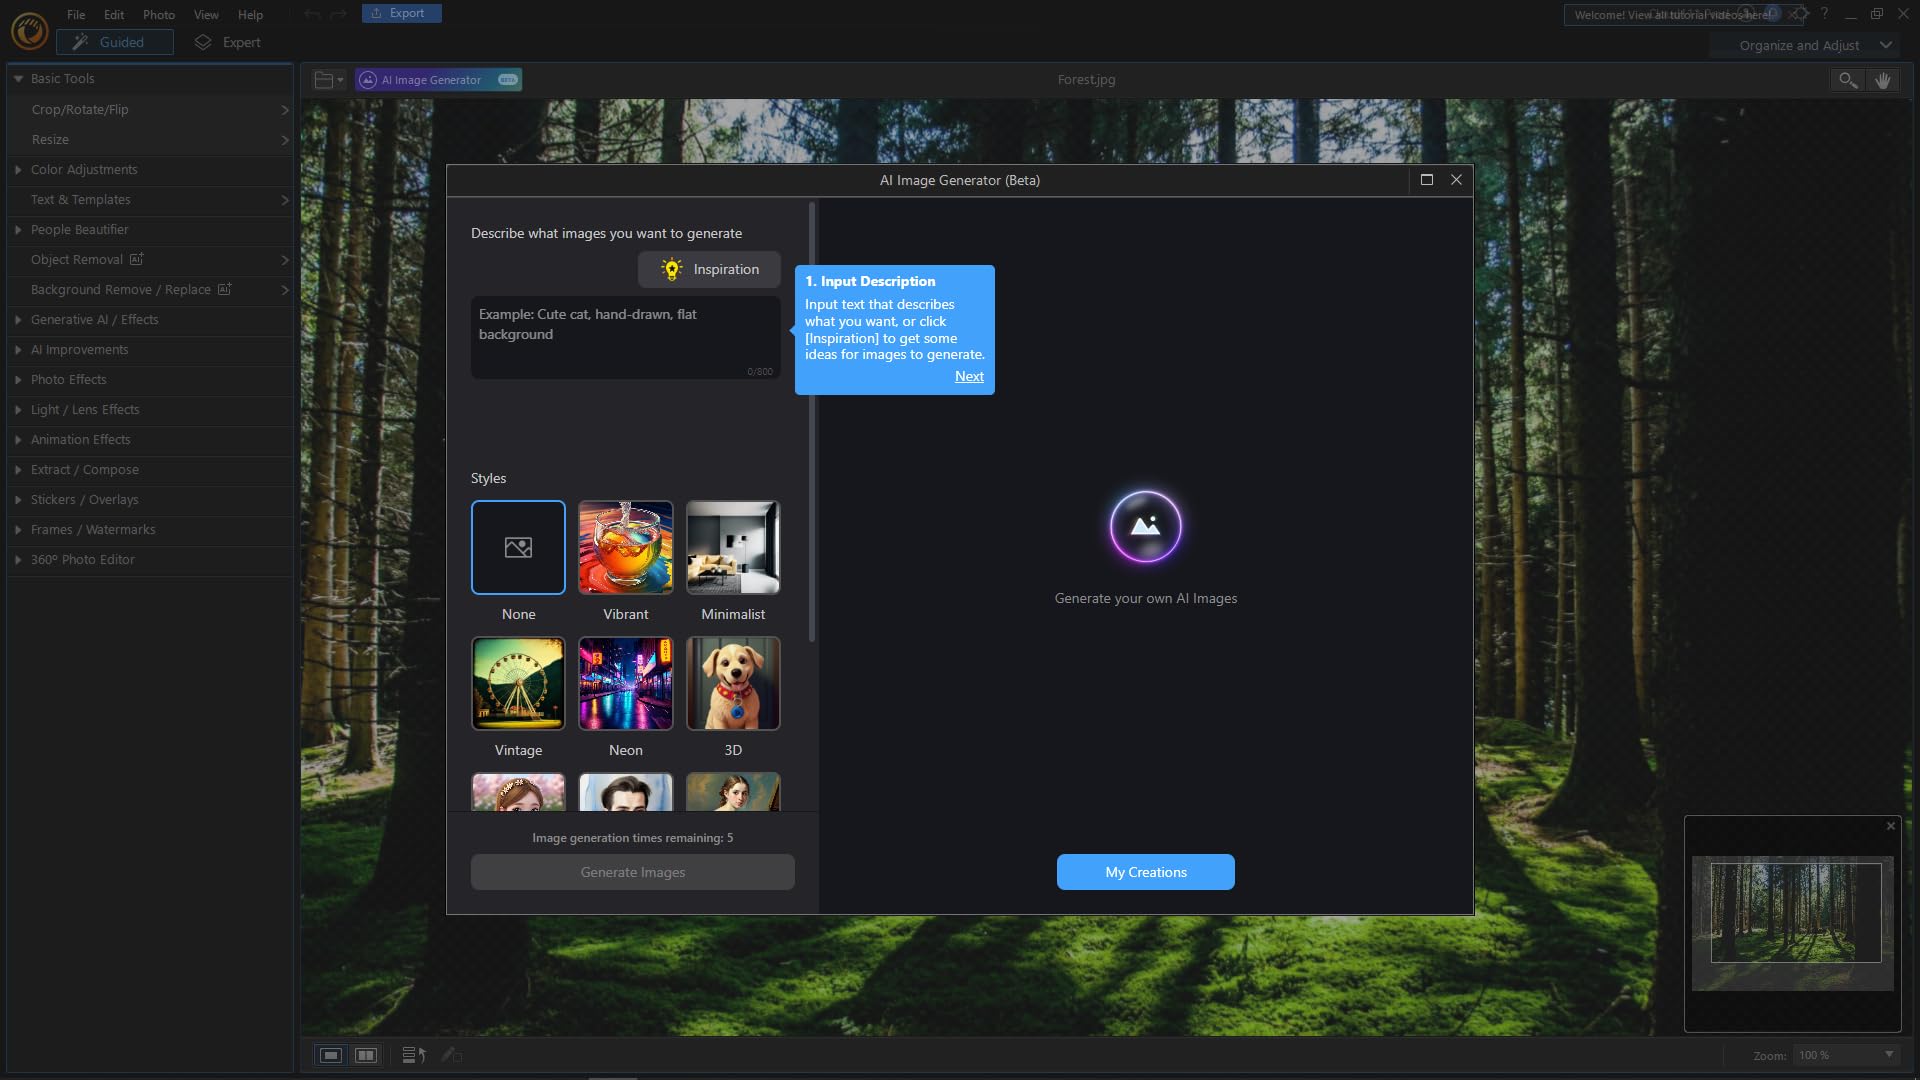The width and height of the screenshot is (1920, 1080).
Task: Open the Photo menu
Action: [158, 15]
